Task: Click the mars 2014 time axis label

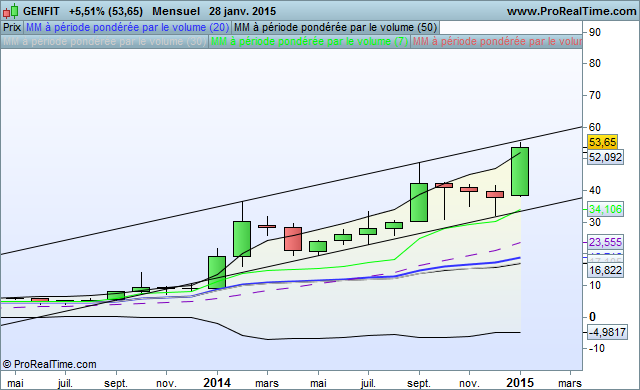Action: click(267, 383)
